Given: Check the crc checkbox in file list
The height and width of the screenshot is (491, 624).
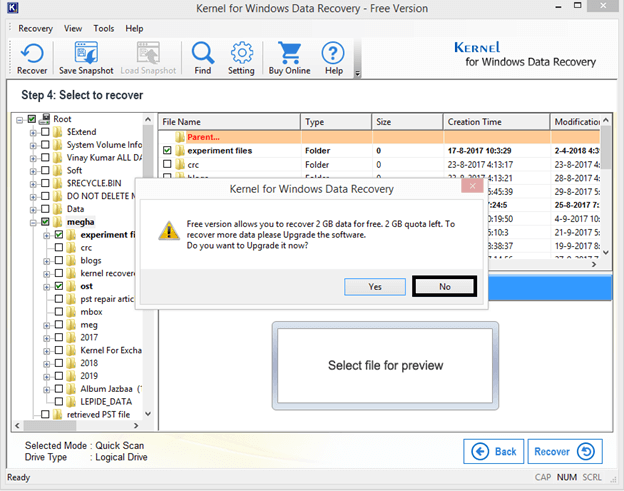Looking at the screenshot, I should click(x=167, y=164).
